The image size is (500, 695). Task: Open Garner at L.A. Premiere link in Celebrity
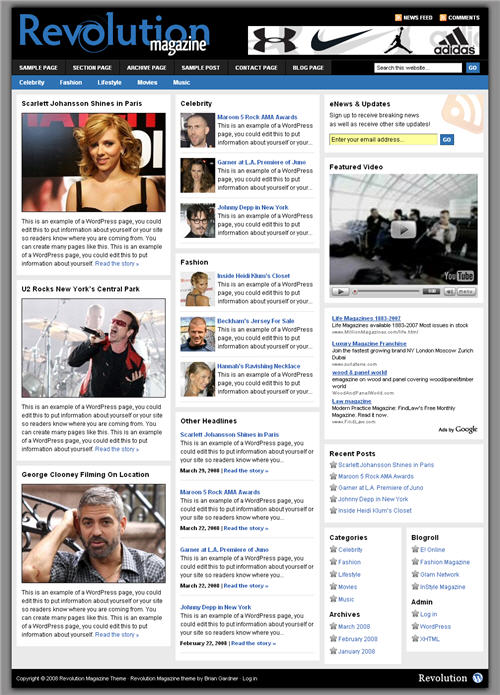coord(262,162)
